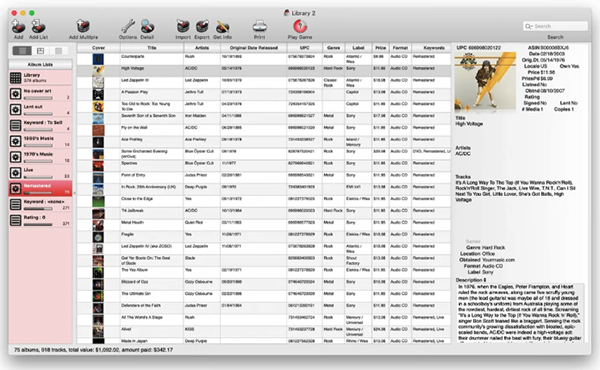Screen dimensions: 600x370
Task: Sort by the Format column header
Action: pyautogui.click(x=400, y=48)
